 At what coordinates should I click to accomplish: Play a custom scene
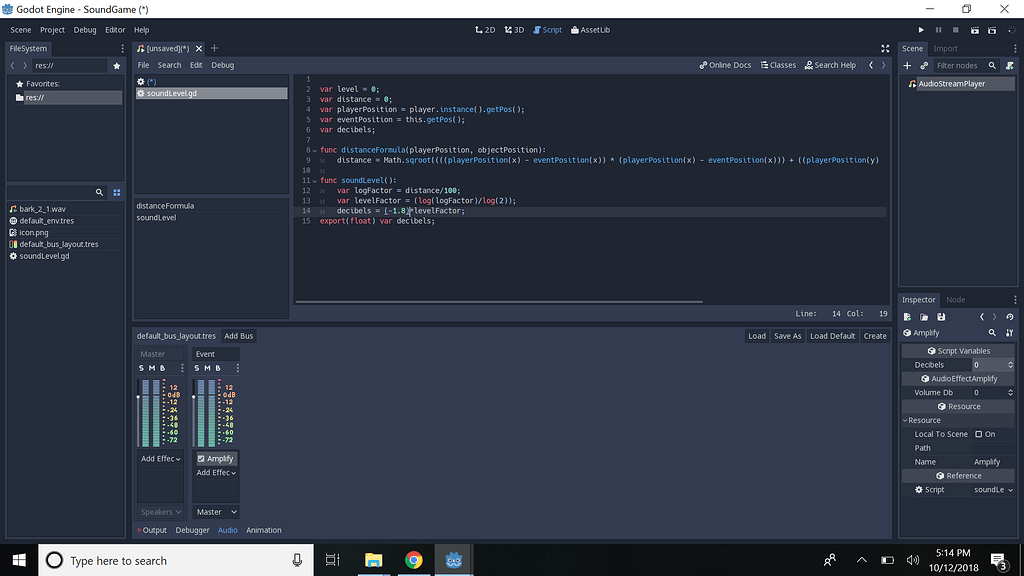click(x=992, y=30)
